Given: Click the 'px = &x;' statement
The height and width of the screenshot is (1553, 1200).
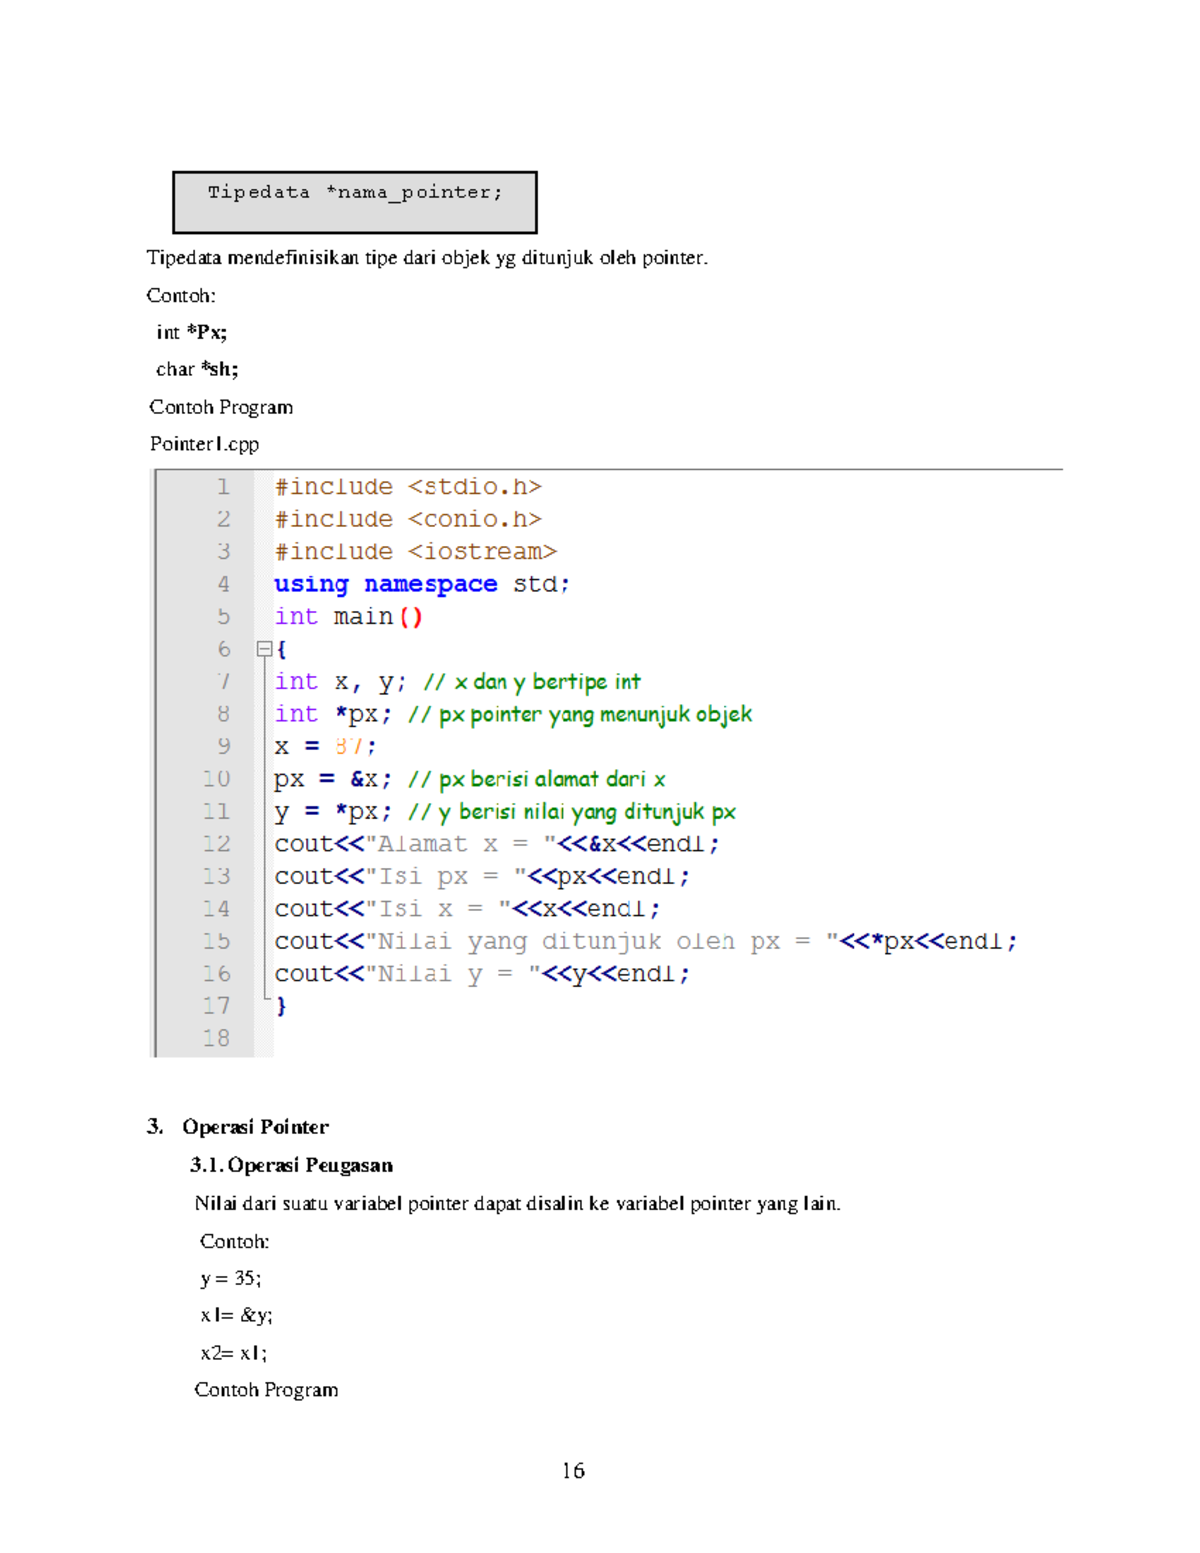Looking at the screenshot, I should [333, 779].
